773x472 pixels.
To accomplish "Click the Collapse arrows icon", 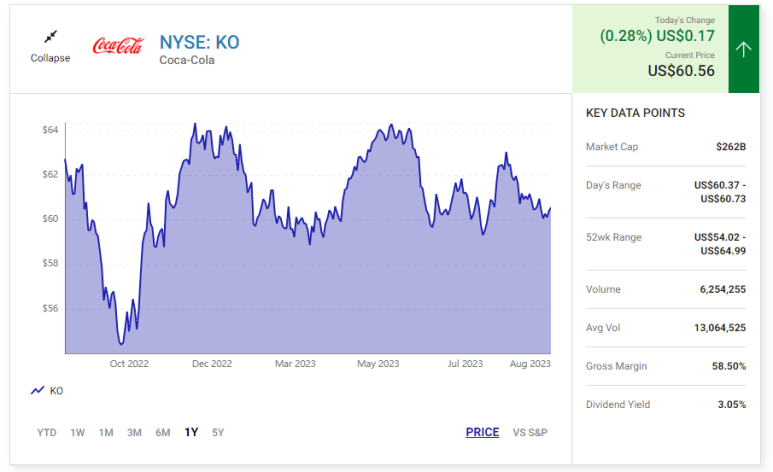I will pos(50,36).
